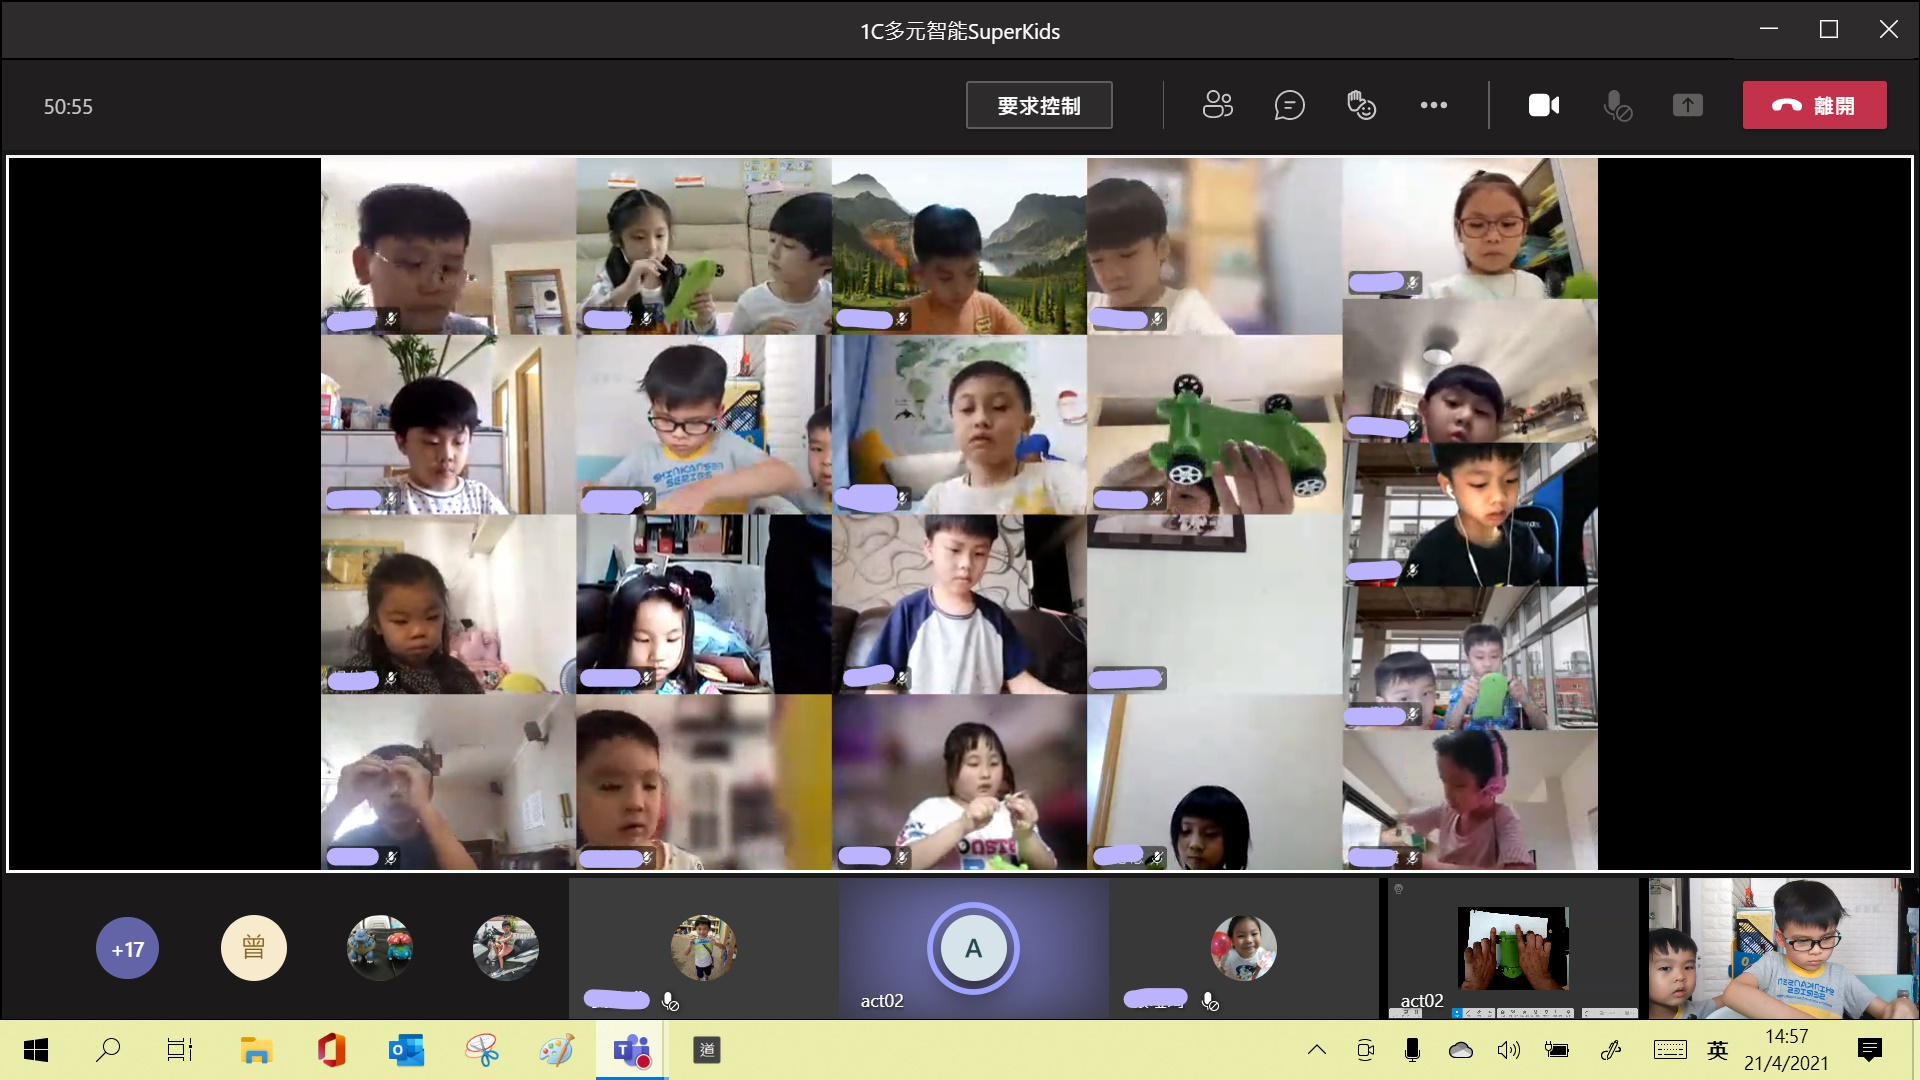Open the taskbar volume control
The width and height of the screenshot is (1920, 1080).
tap(1508, 1050)
